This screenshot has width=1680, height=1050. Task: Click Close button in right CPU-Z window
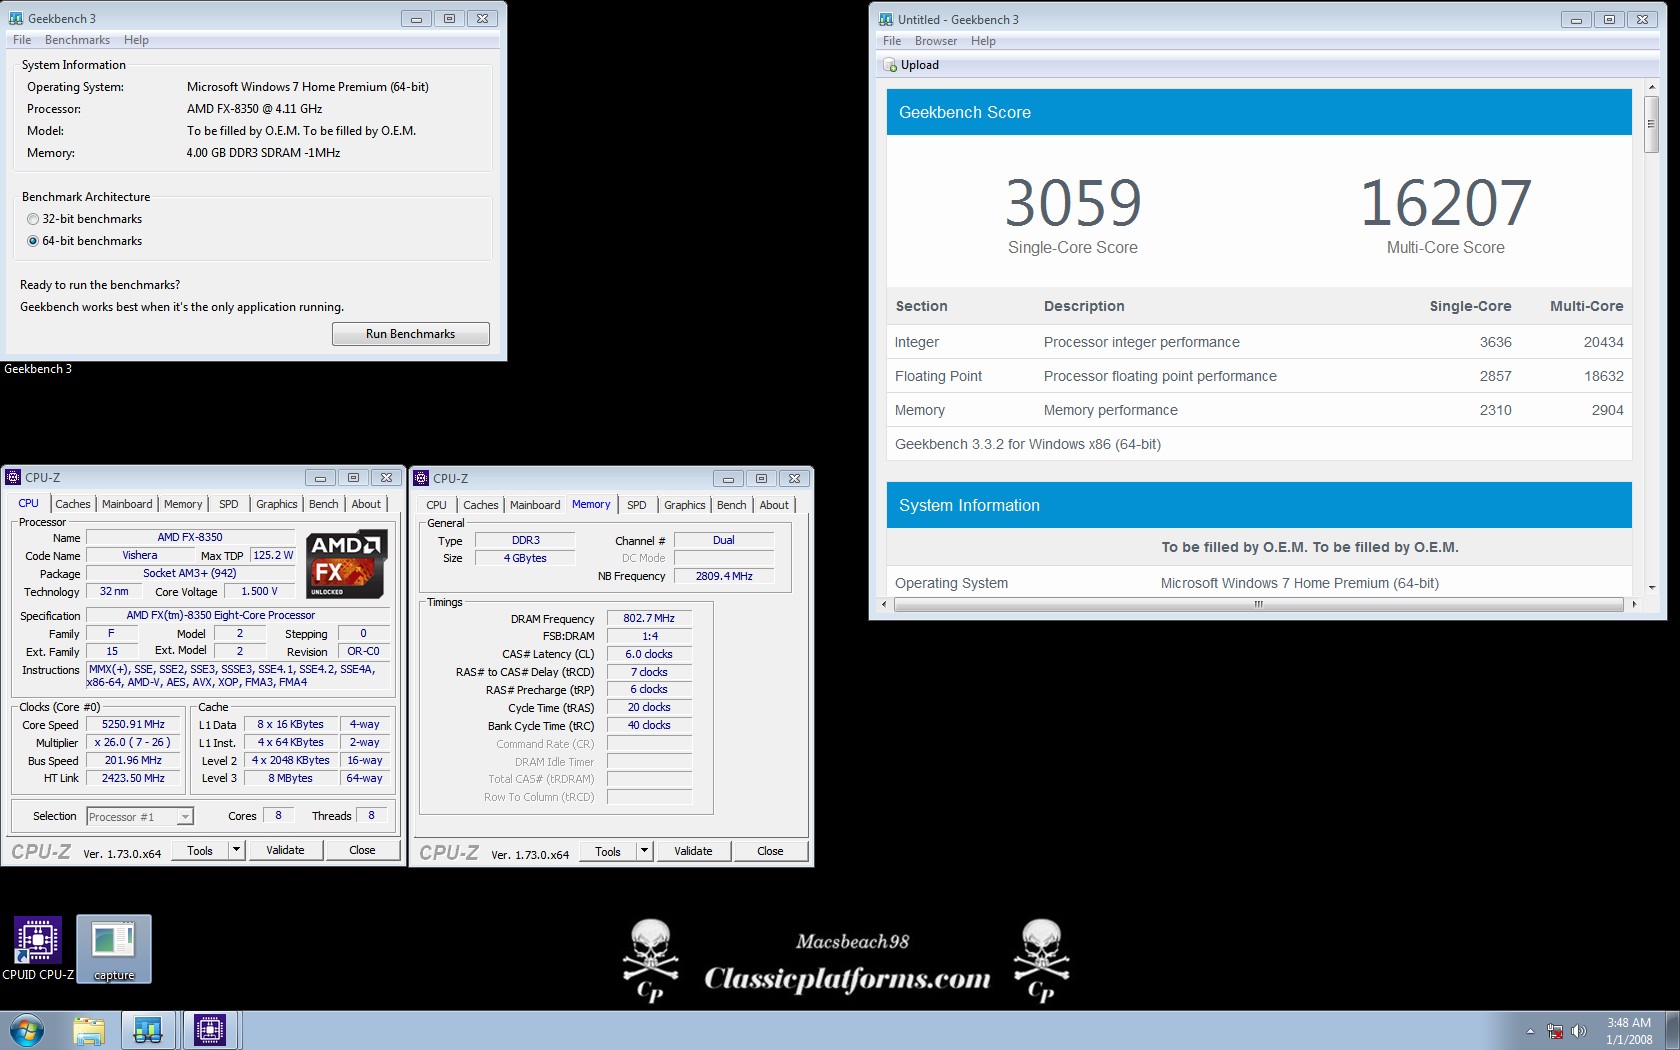click(x=770, y=851)
